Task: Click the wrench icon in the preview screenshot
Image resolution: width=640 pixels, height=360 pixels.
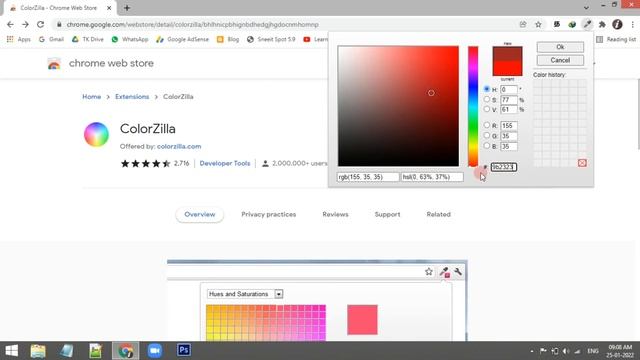Action: click(x=458, y=272)
